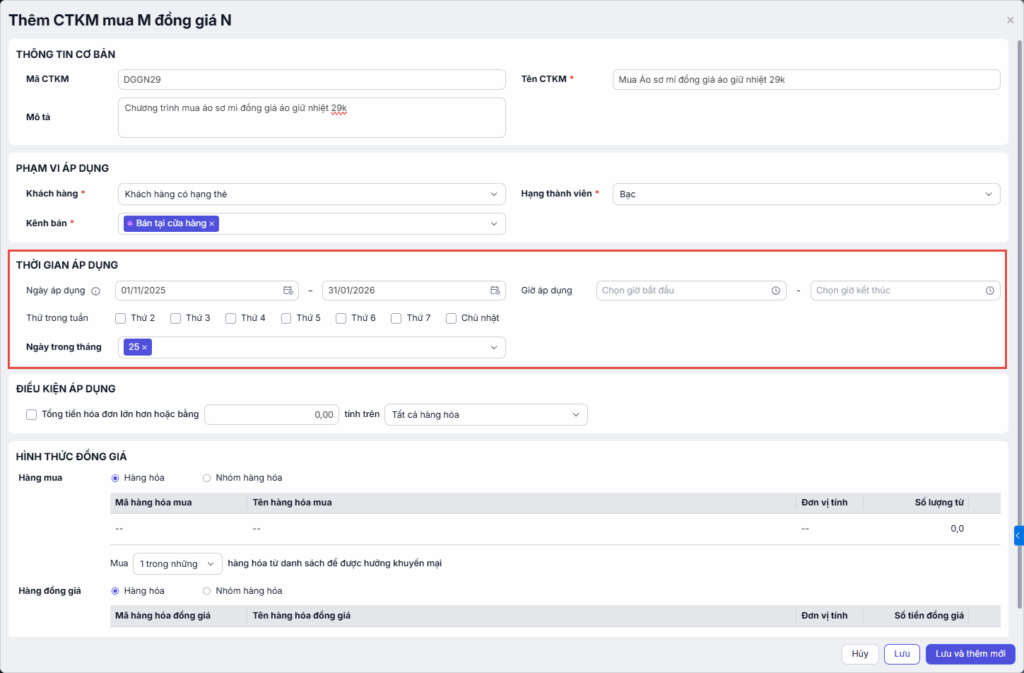Check Tổng tiền hóa đơn condition box
This screenshot has height=673, width=1024.
[x=30, y=414]
